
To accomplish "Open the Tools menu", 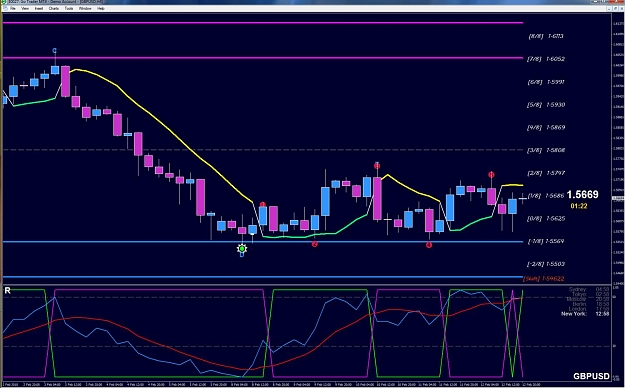I will (x=69, y=8).
